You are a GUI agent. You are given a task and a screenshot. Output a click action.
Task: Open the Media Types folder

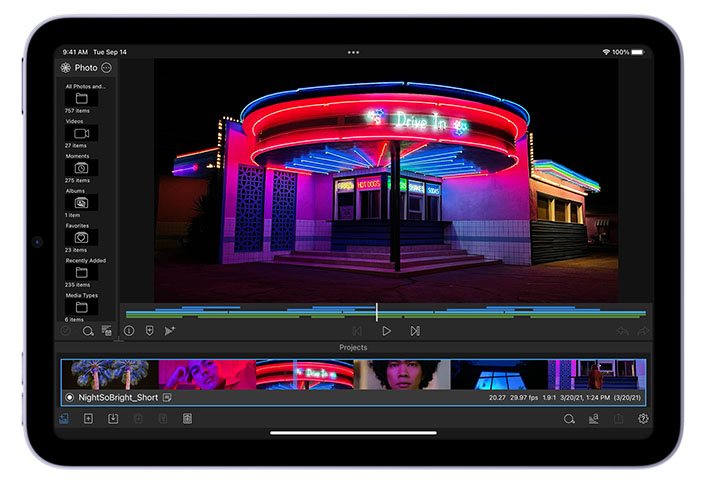pyautogui.click(x=81, y=307)
